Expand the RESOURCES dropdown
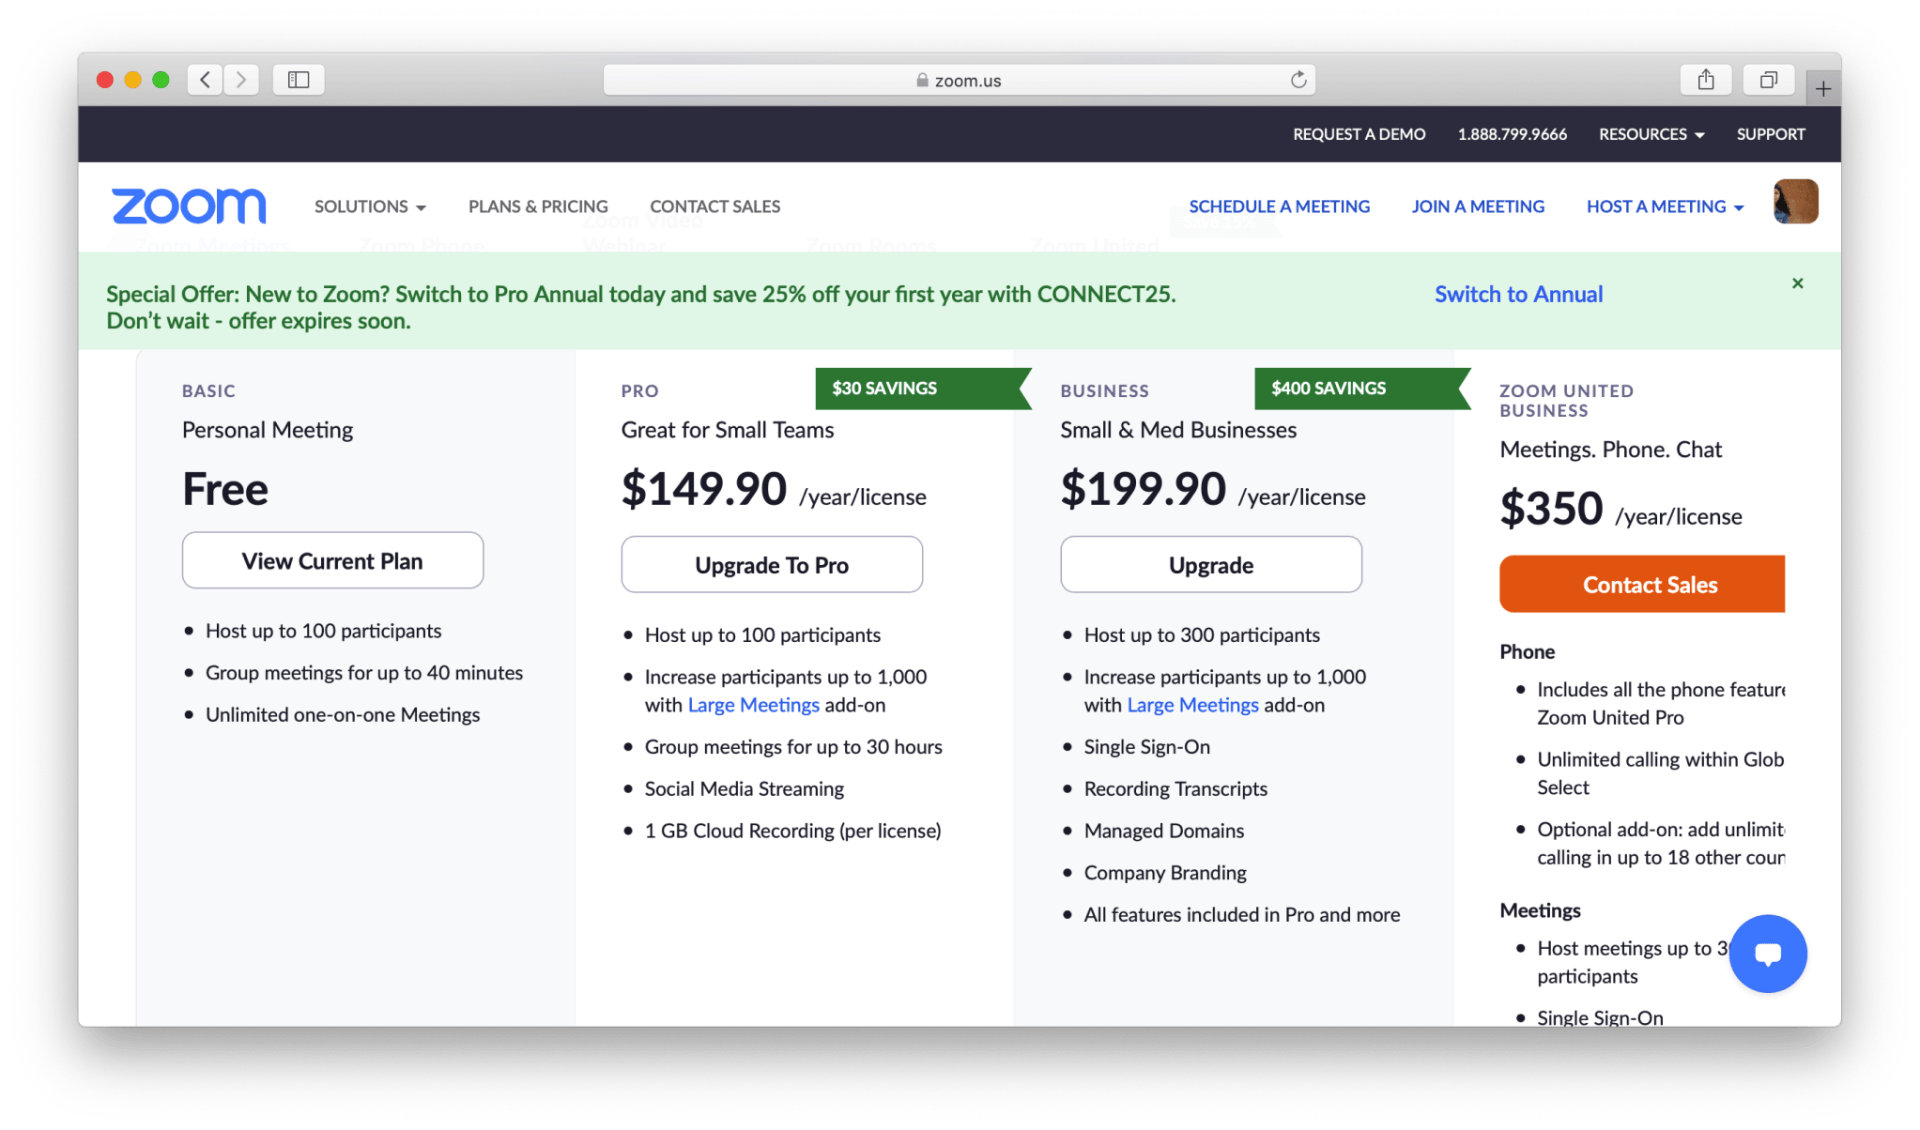This screenshot has height=1130, width=1920. coord(1650,134)
